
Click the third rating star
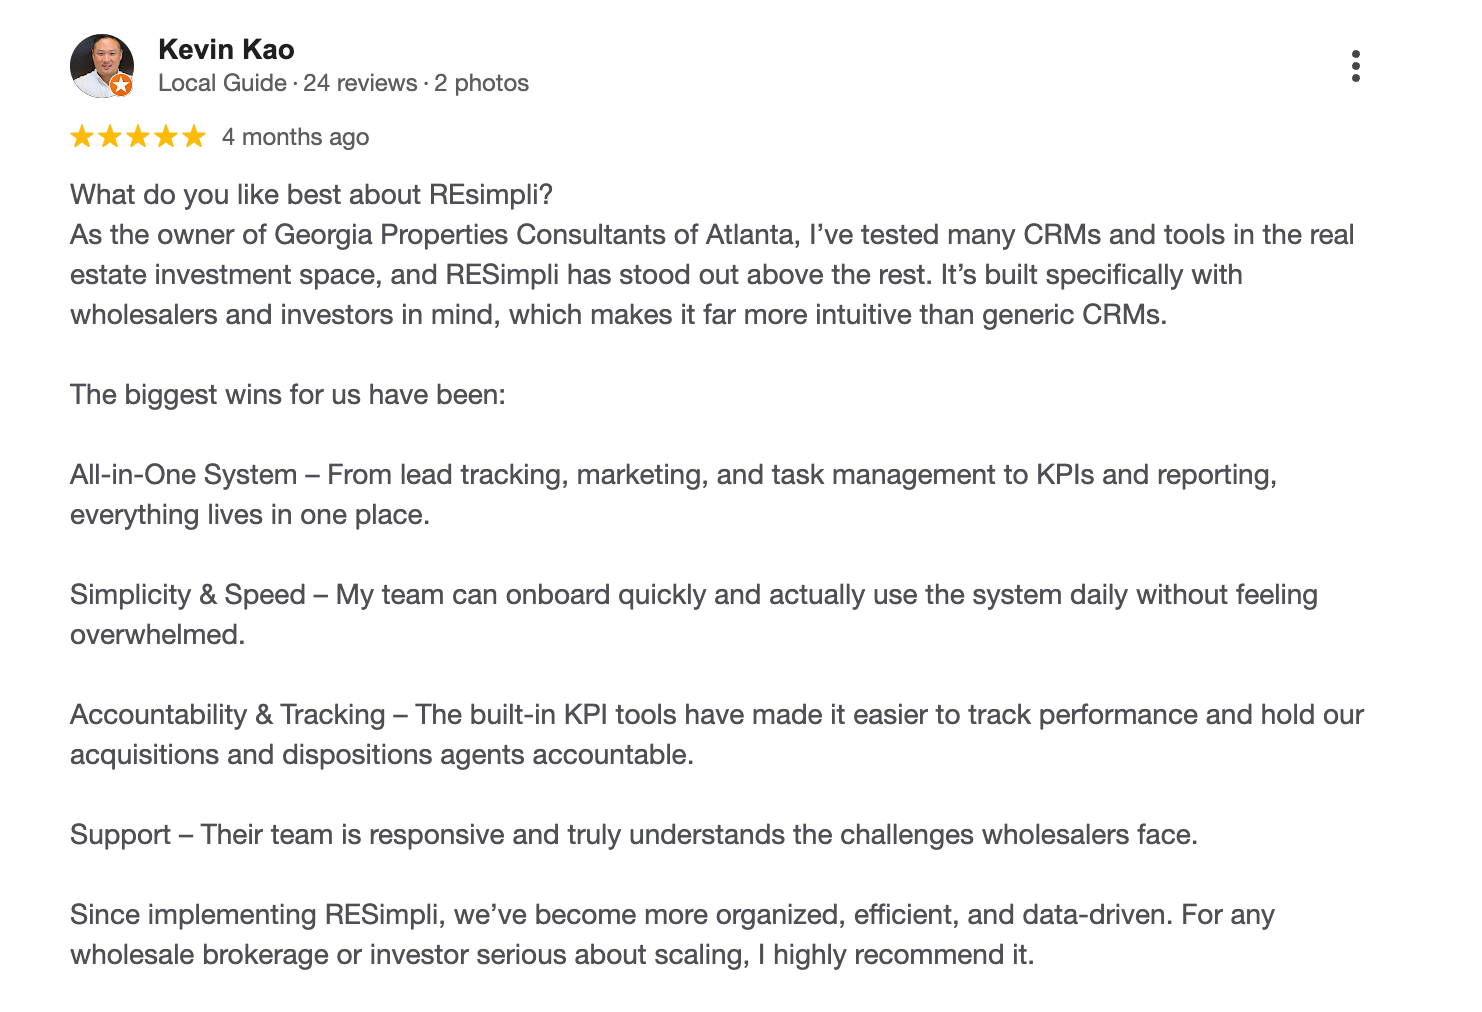click(x=138, y=137)
